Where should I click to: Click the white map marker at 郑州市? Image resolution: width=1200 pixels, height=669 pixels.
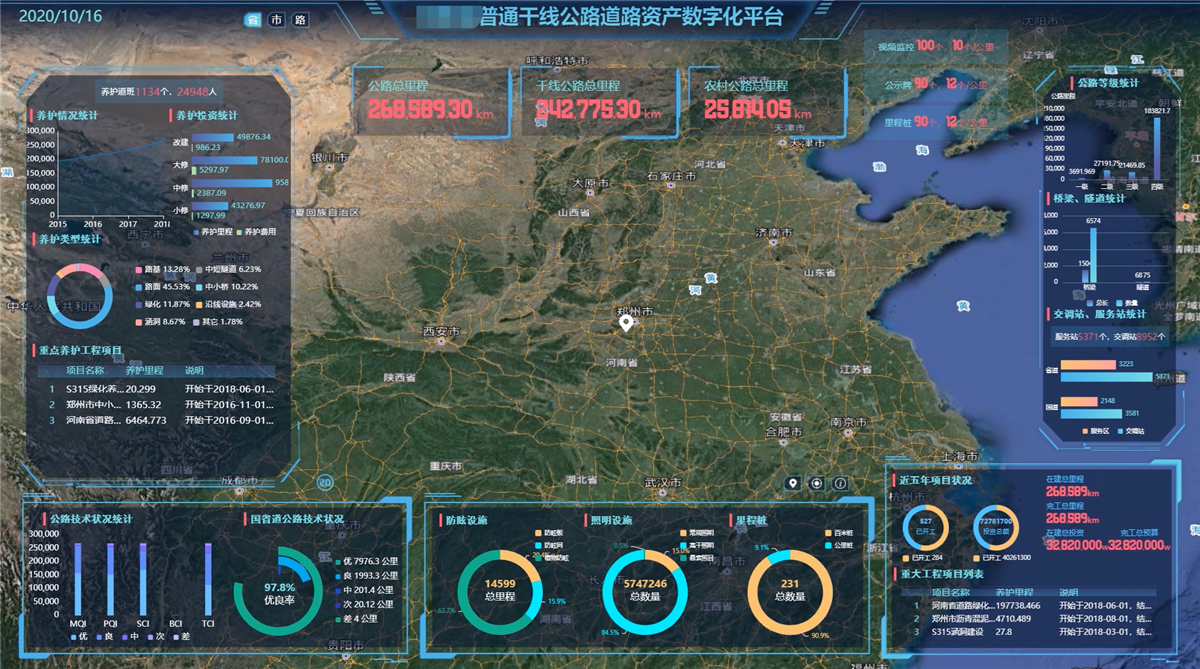tap(626, 323)
